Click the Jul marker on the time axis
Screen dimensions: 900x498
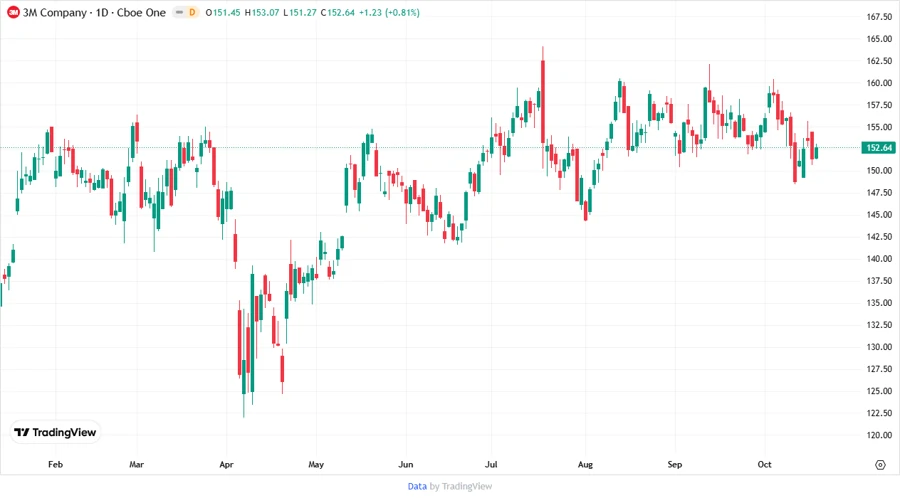491,465
